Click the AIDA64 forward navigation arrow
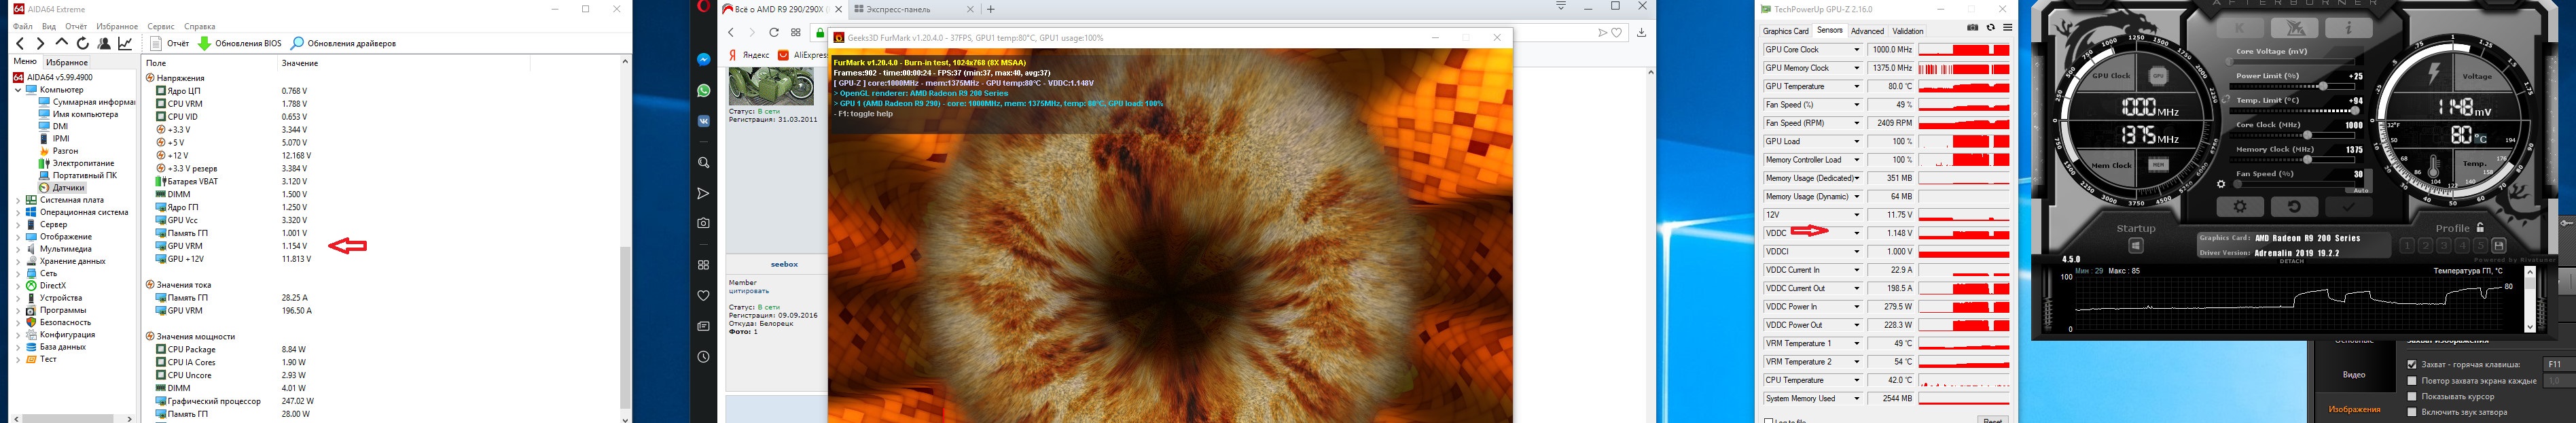Screen dimensions: 2576x423 pyautogui.click(x=40, y=43)
